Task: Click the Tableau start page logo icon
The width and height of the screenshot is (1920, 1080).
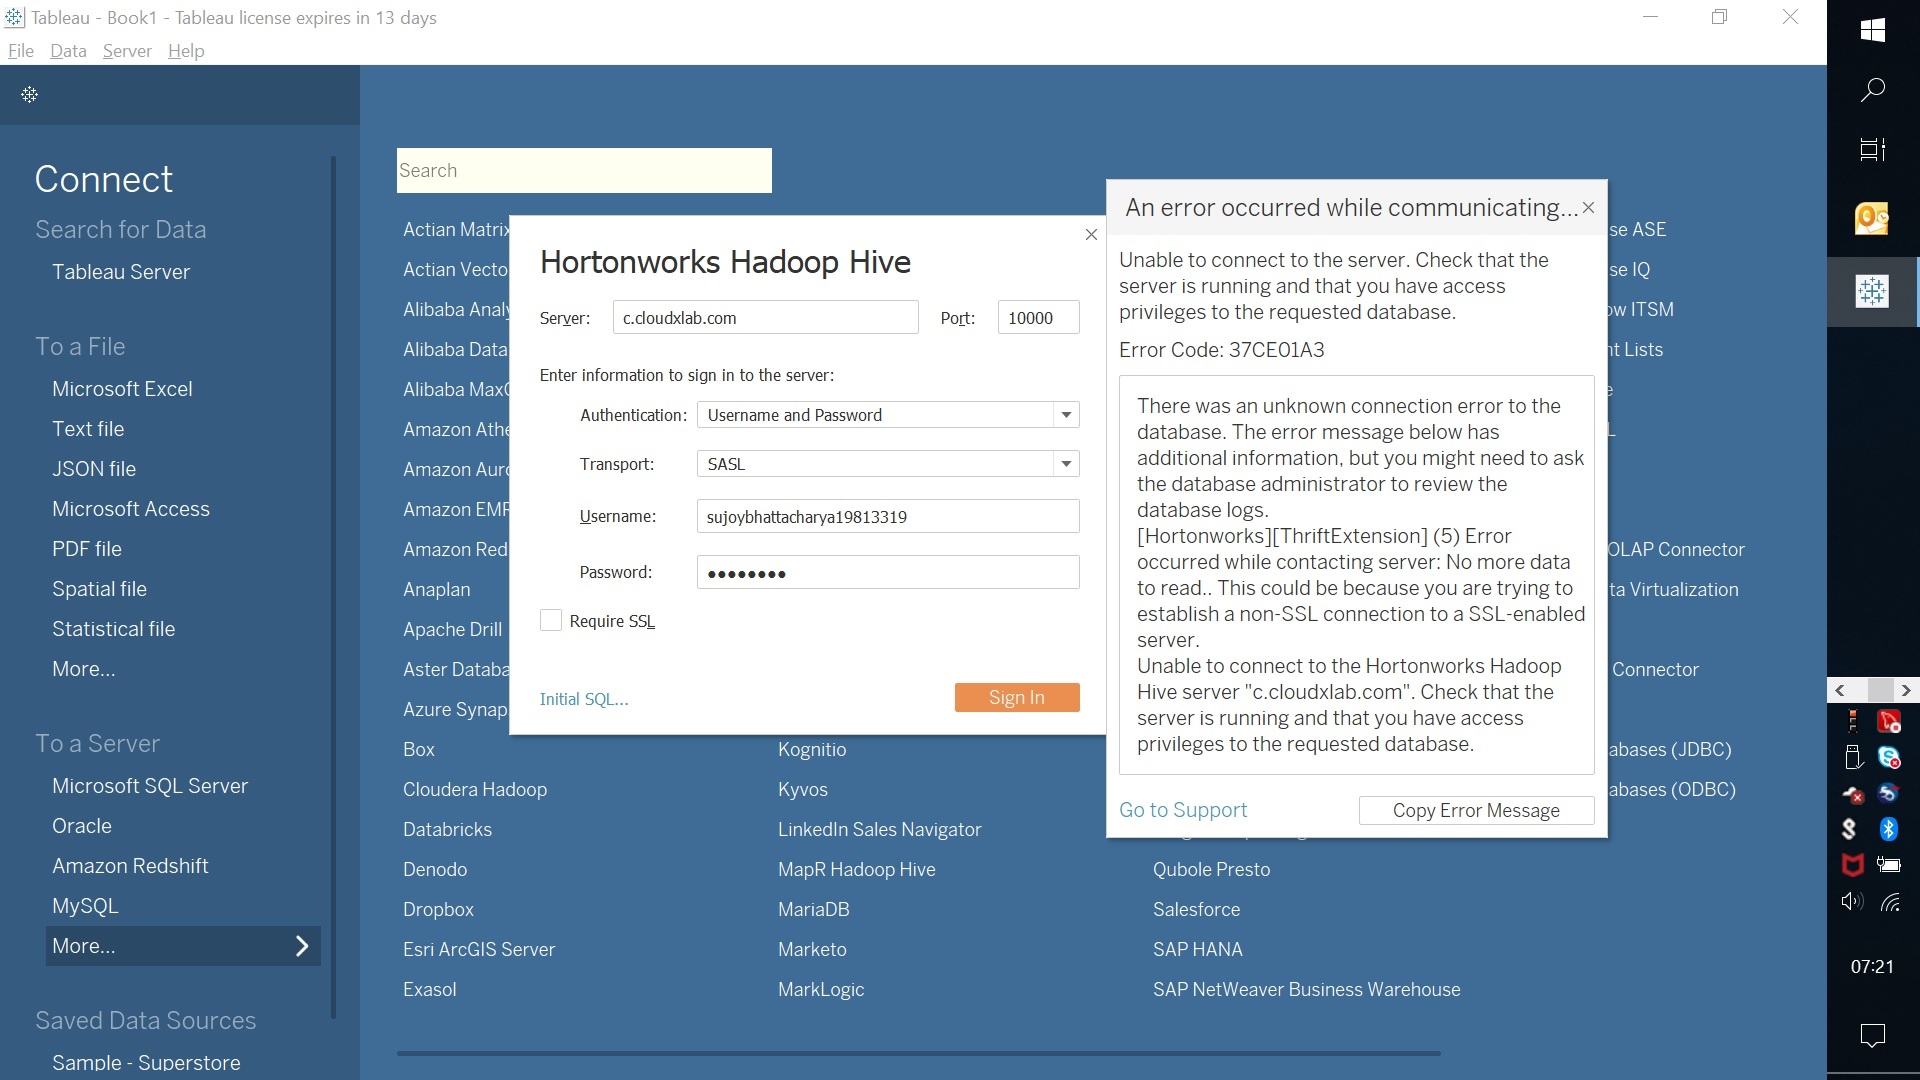Action: click(x=29, y=94)
